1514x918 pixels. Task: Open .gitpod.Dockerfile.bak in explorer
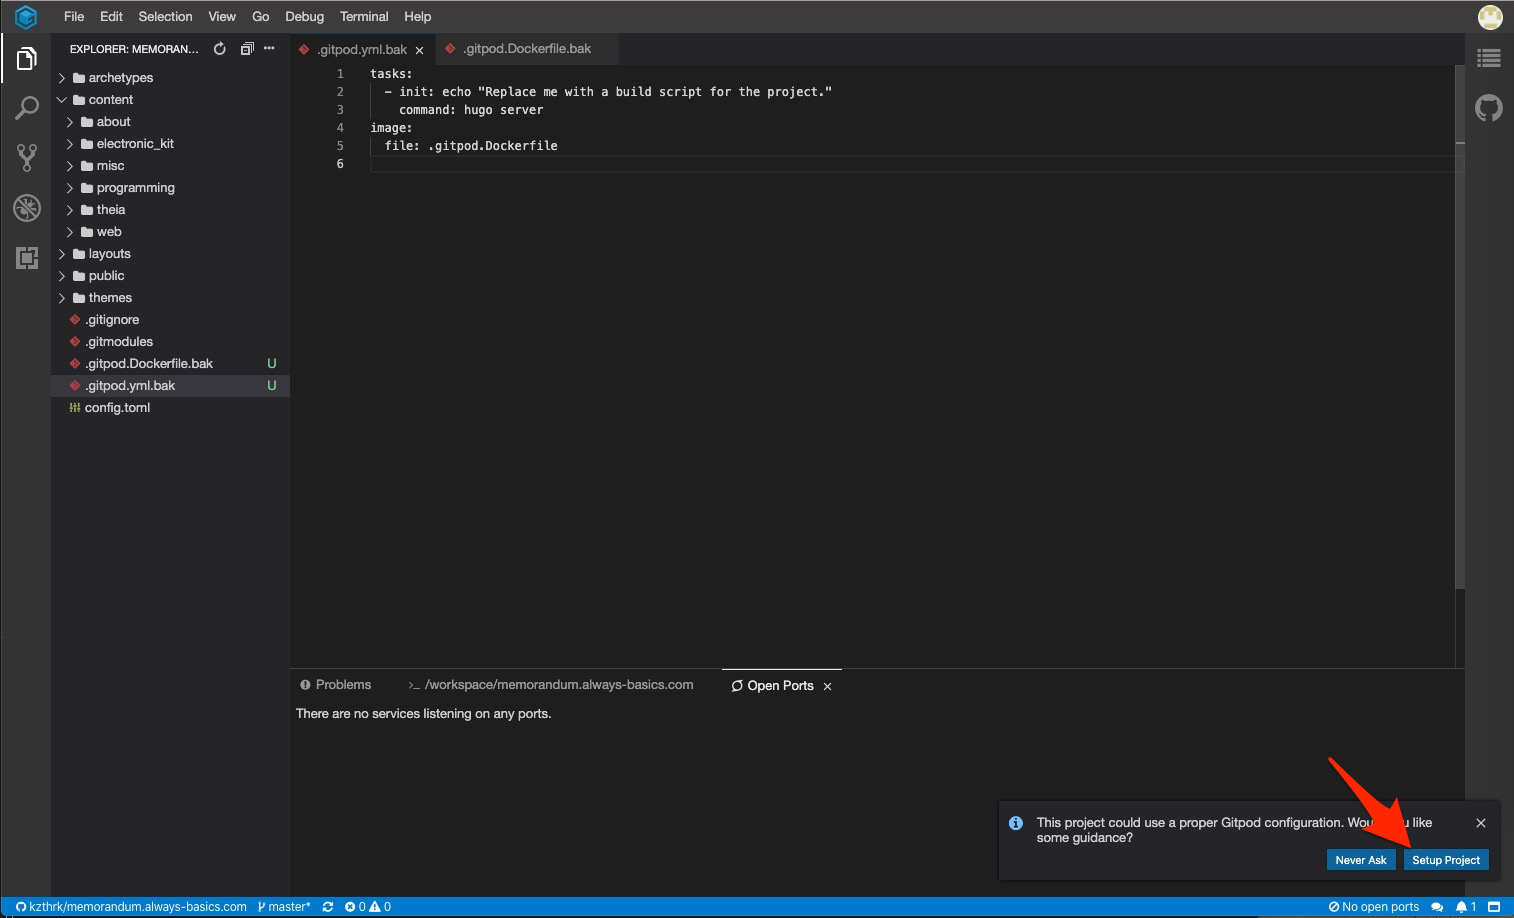coord(170,364)
